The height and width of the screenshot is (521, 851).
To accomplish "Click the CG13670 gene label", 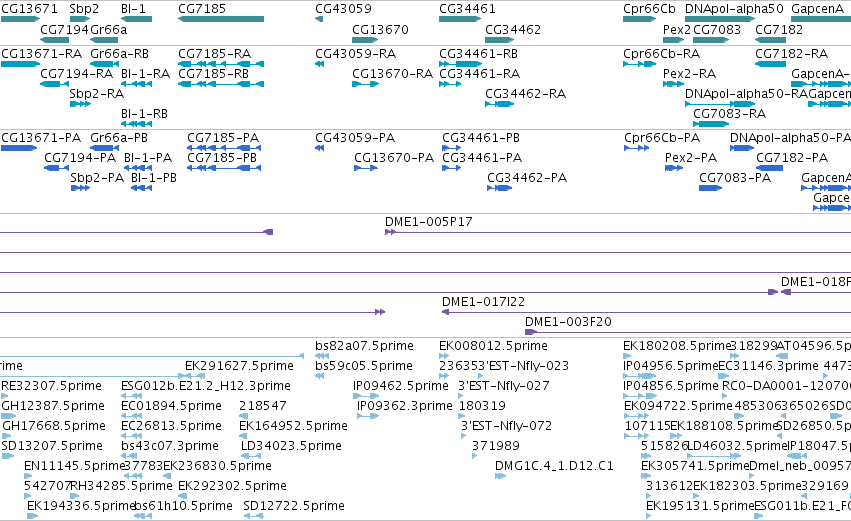I will (380, 29).
